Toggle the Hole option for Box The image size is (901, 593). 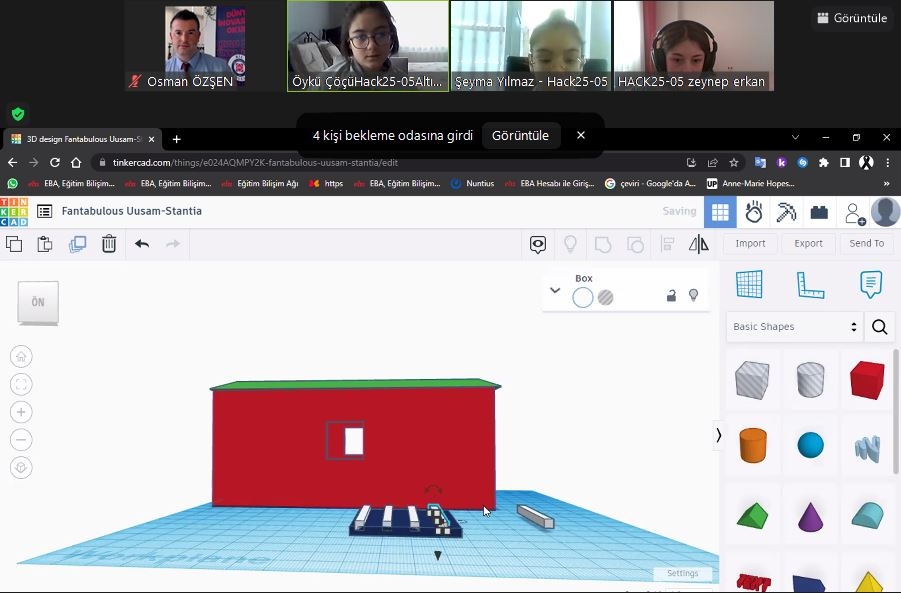point(606,297)
